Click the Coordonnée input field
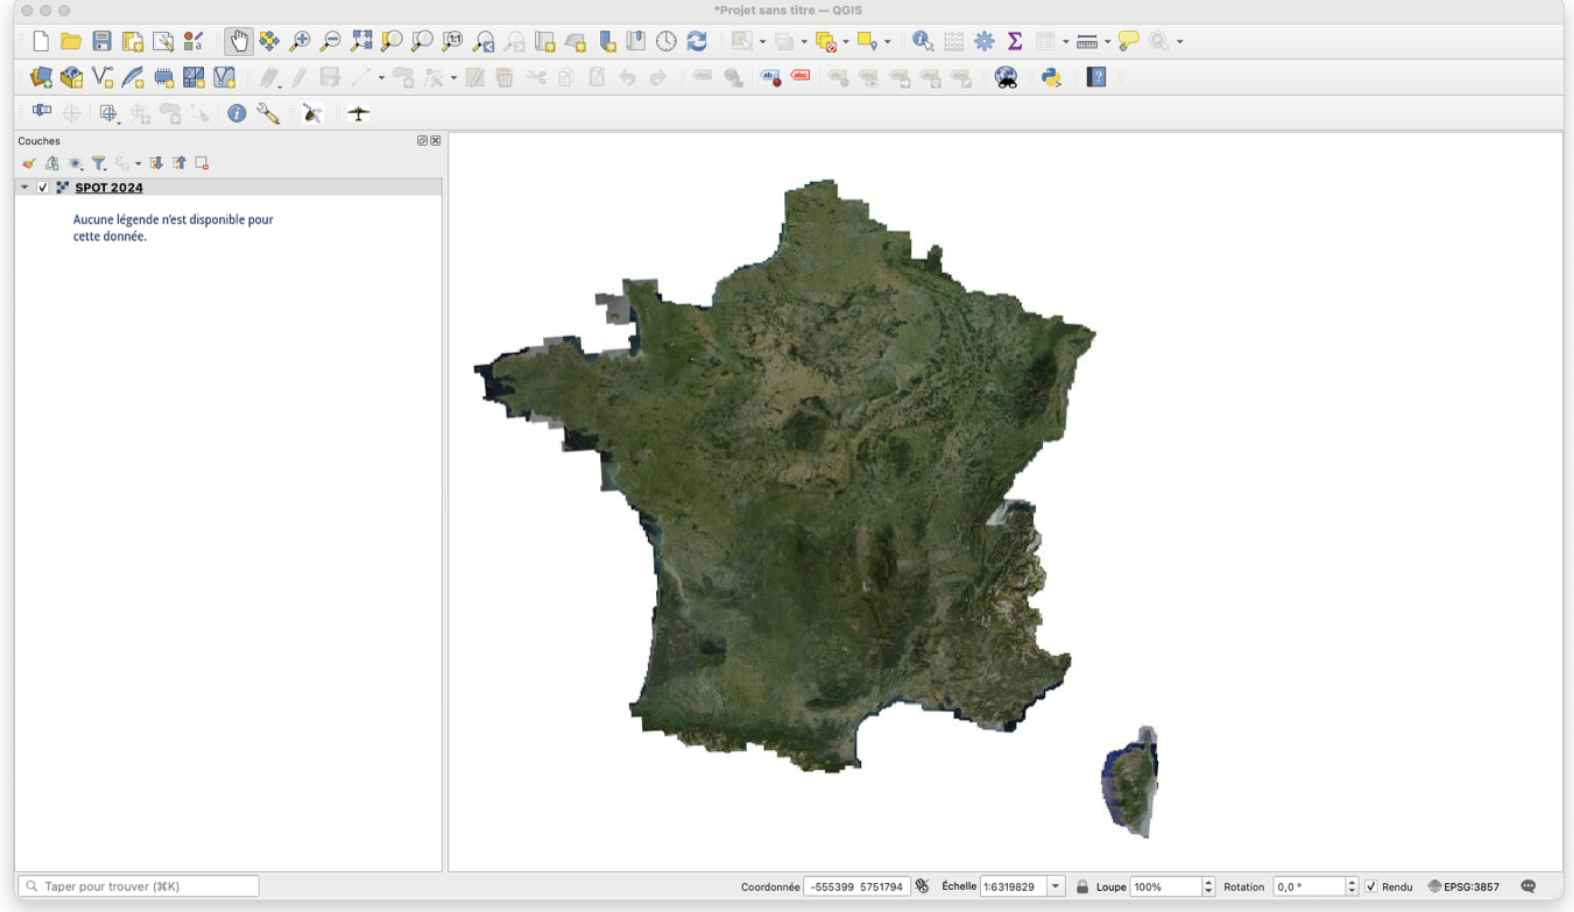Image resolution: width=1574 pixels, height=912 pixels. 856,886
